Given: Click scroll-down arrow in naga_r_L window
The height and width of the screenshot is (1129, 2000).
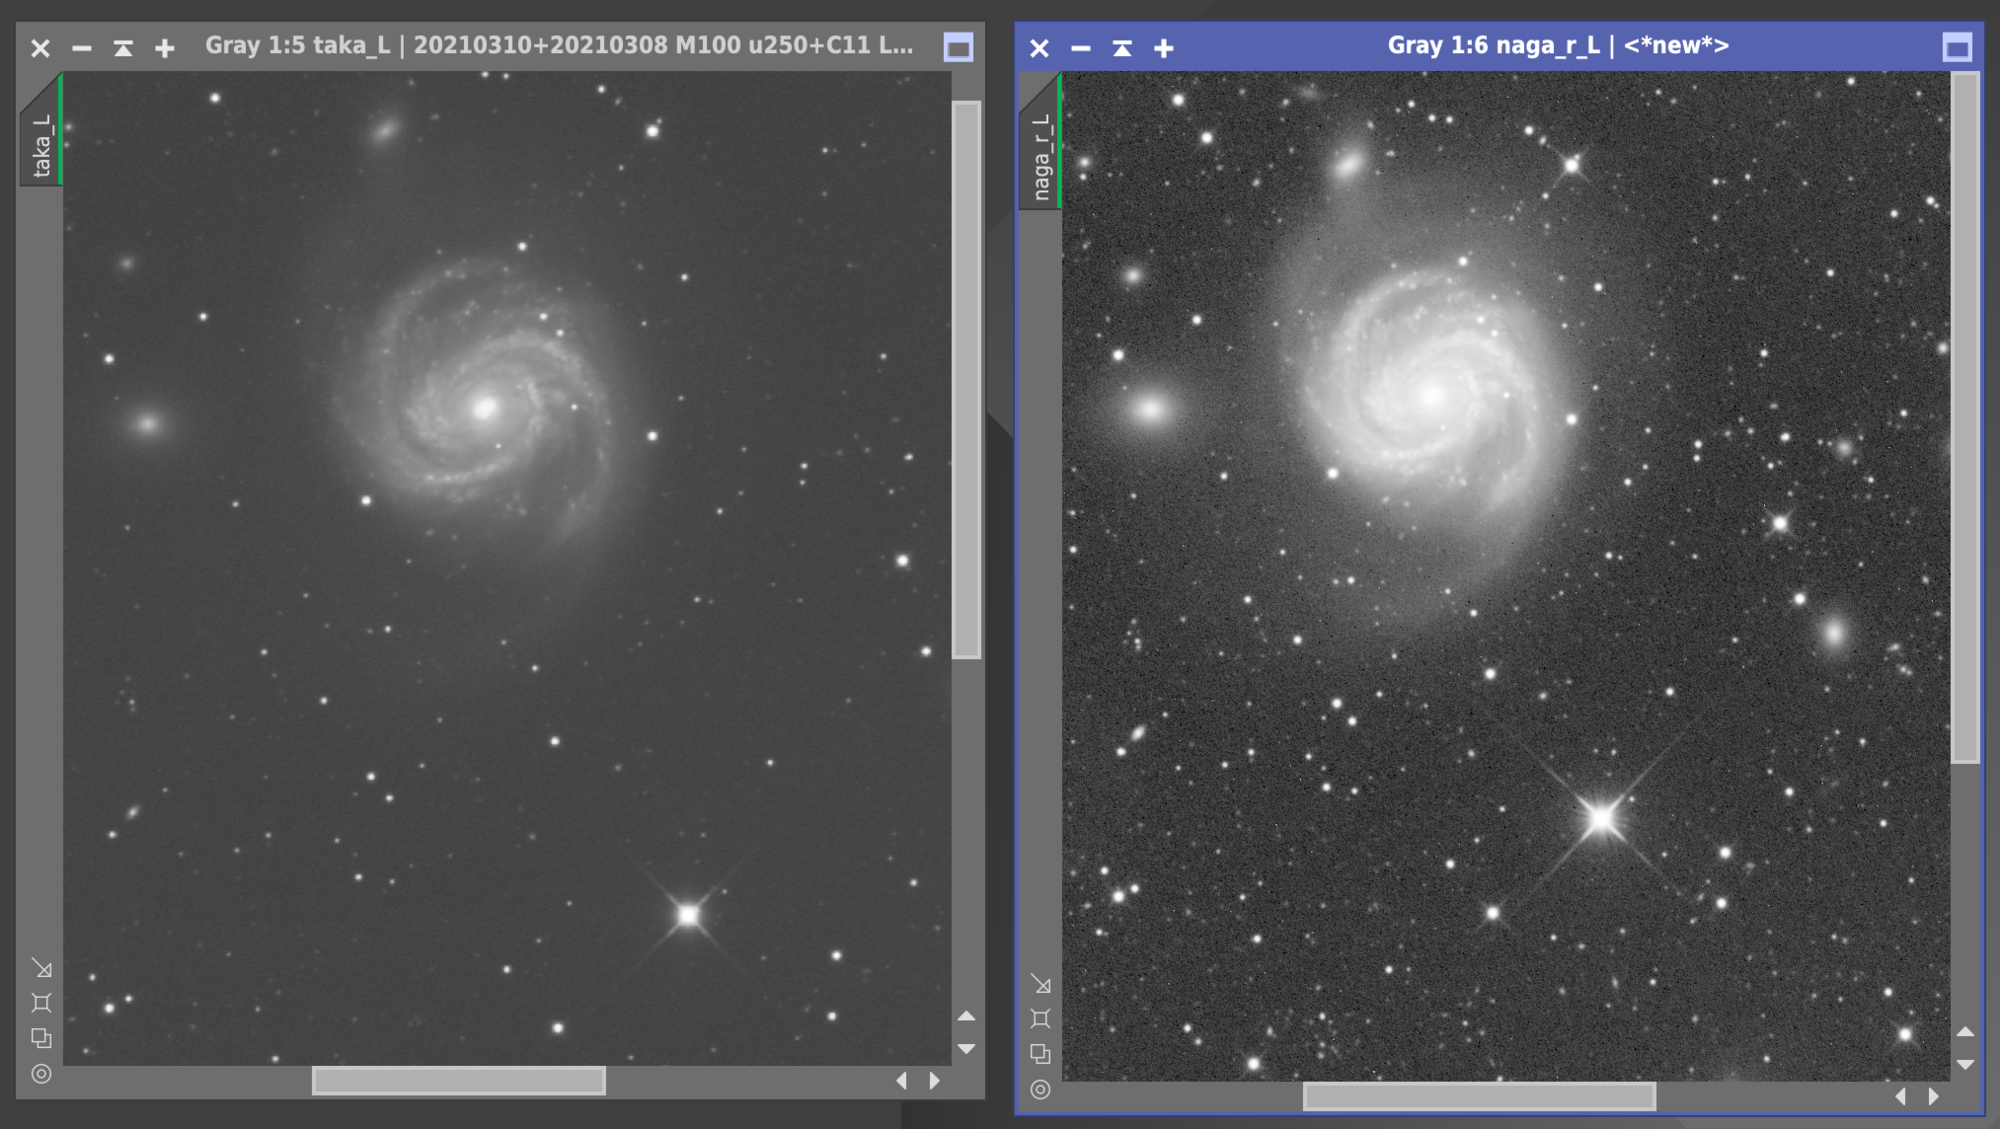Looking at the screenshot, I should click(1965, 1065).
